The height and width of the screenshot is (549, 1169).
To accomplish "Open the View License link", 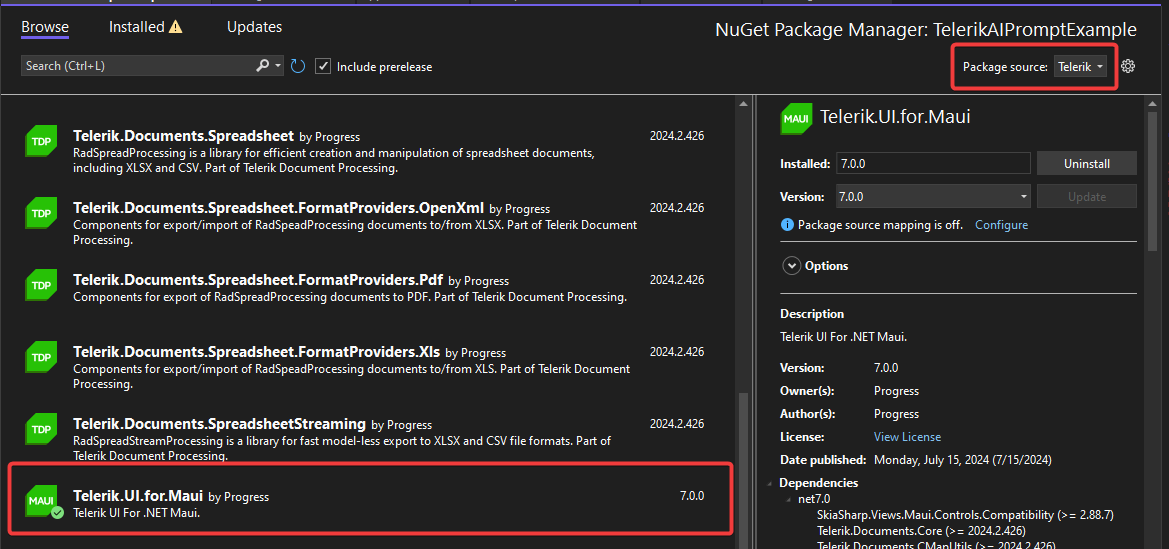I will (907, 436).
